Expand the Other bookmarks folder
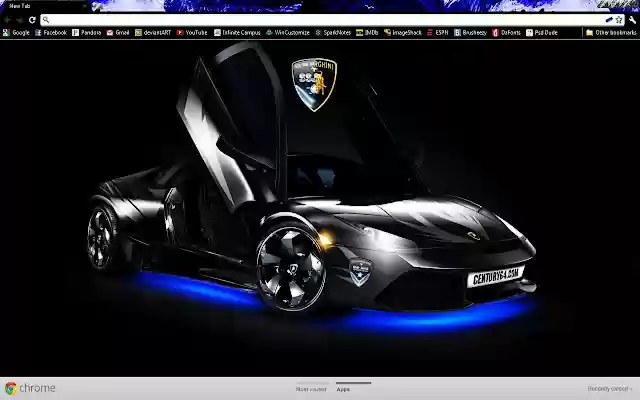Screen dimensions: 640x400 pos(611,33)
